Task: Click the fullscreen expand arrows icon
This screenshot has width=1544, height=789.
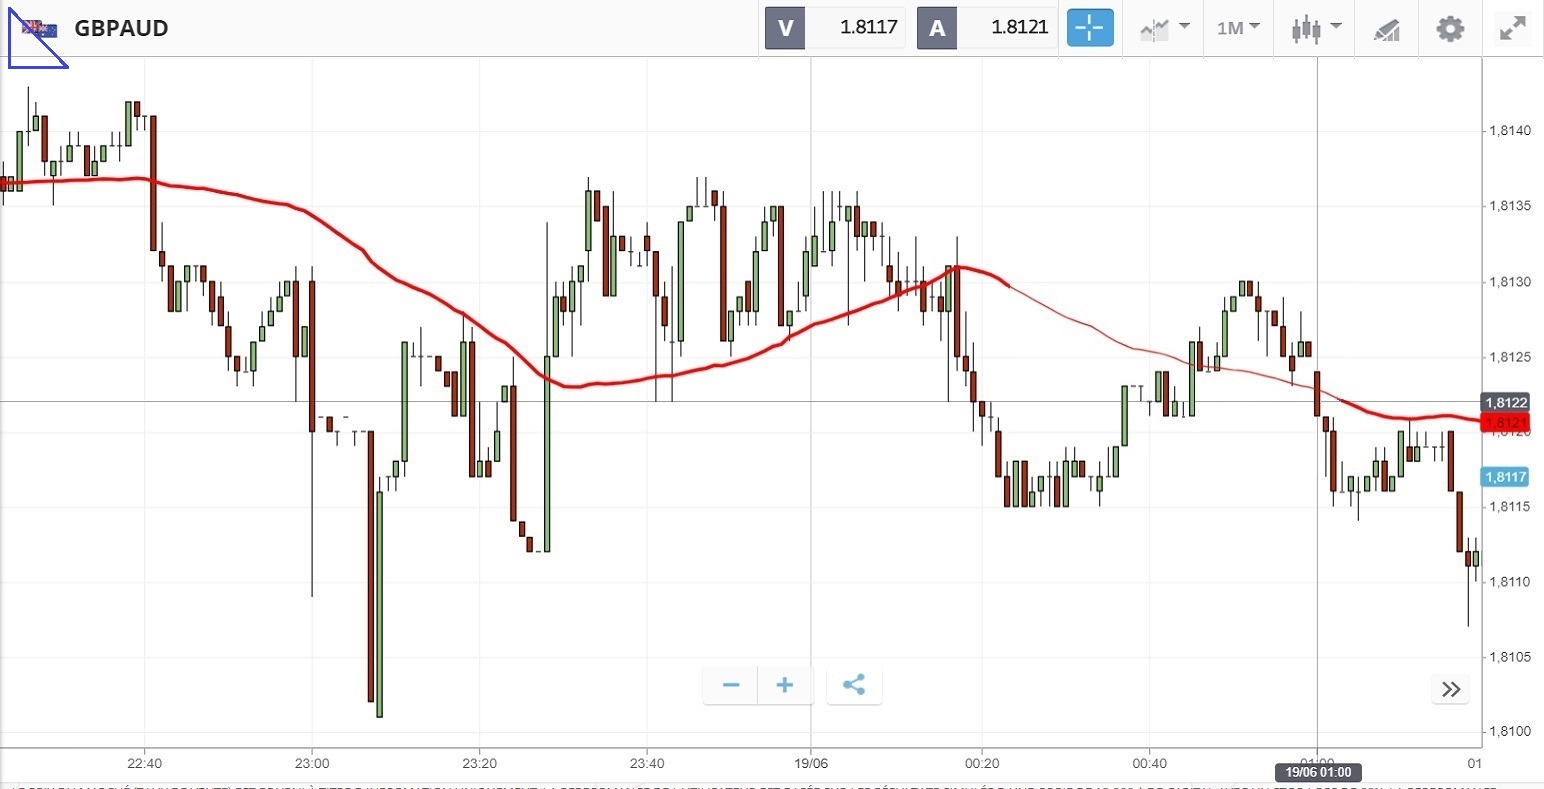Action: pyautogui.click(x=1513, y=28)
